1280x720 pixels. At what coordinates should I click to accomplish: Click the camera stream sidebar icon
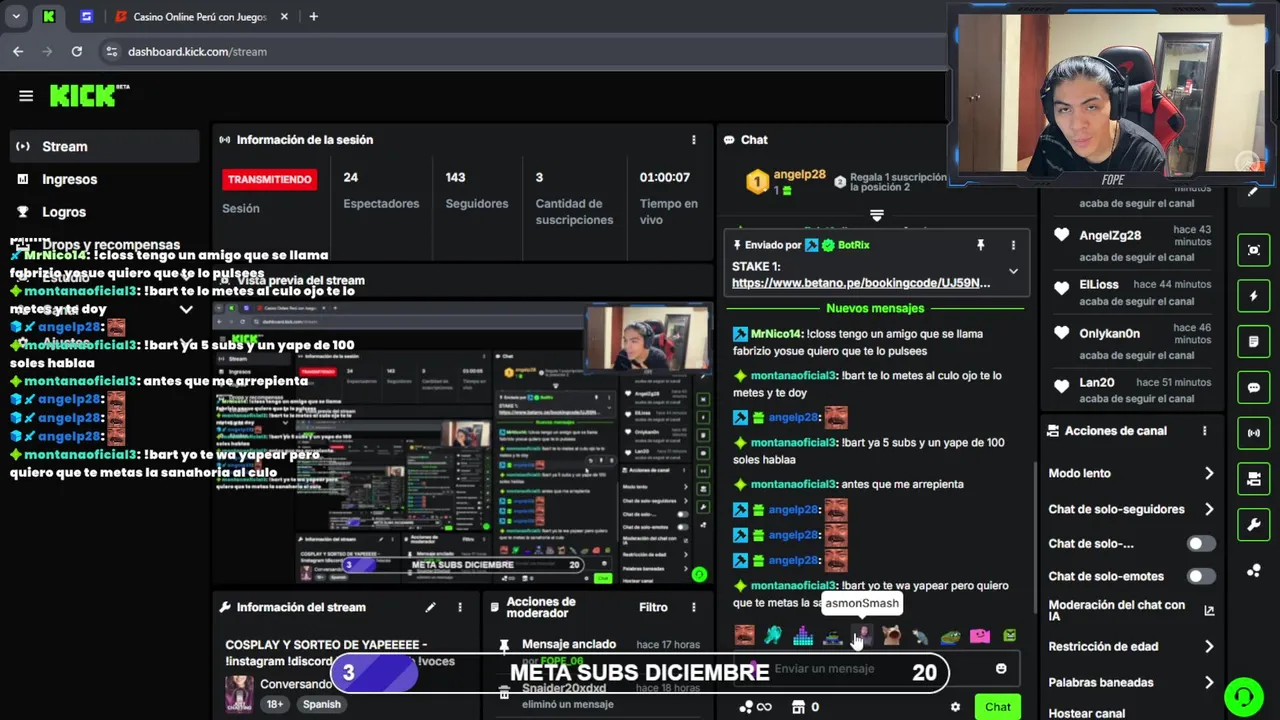point(1254,479)
